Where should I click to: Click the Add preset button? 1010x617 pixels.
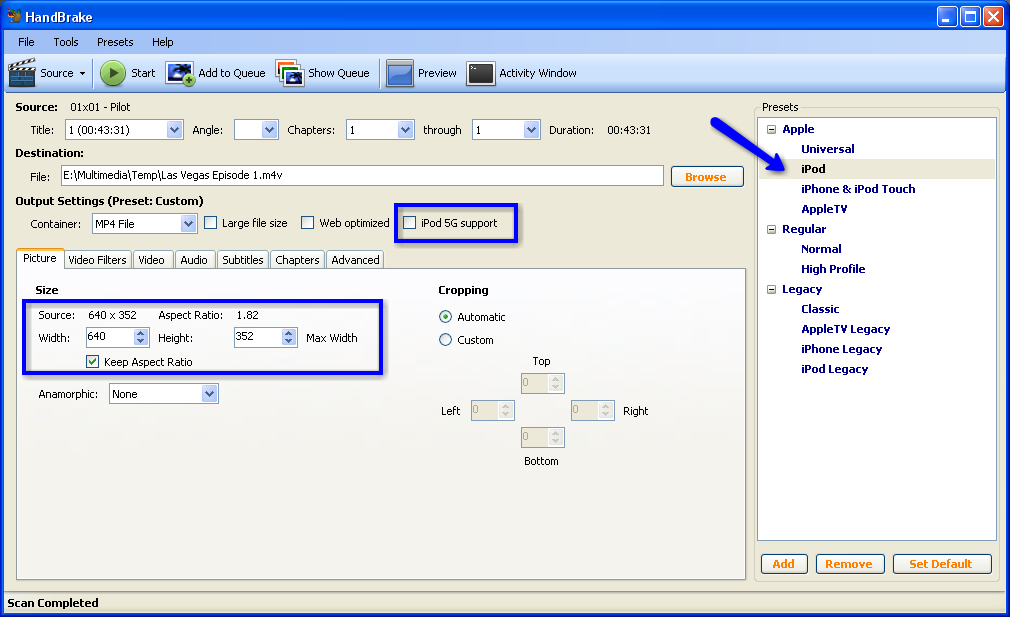783,564
